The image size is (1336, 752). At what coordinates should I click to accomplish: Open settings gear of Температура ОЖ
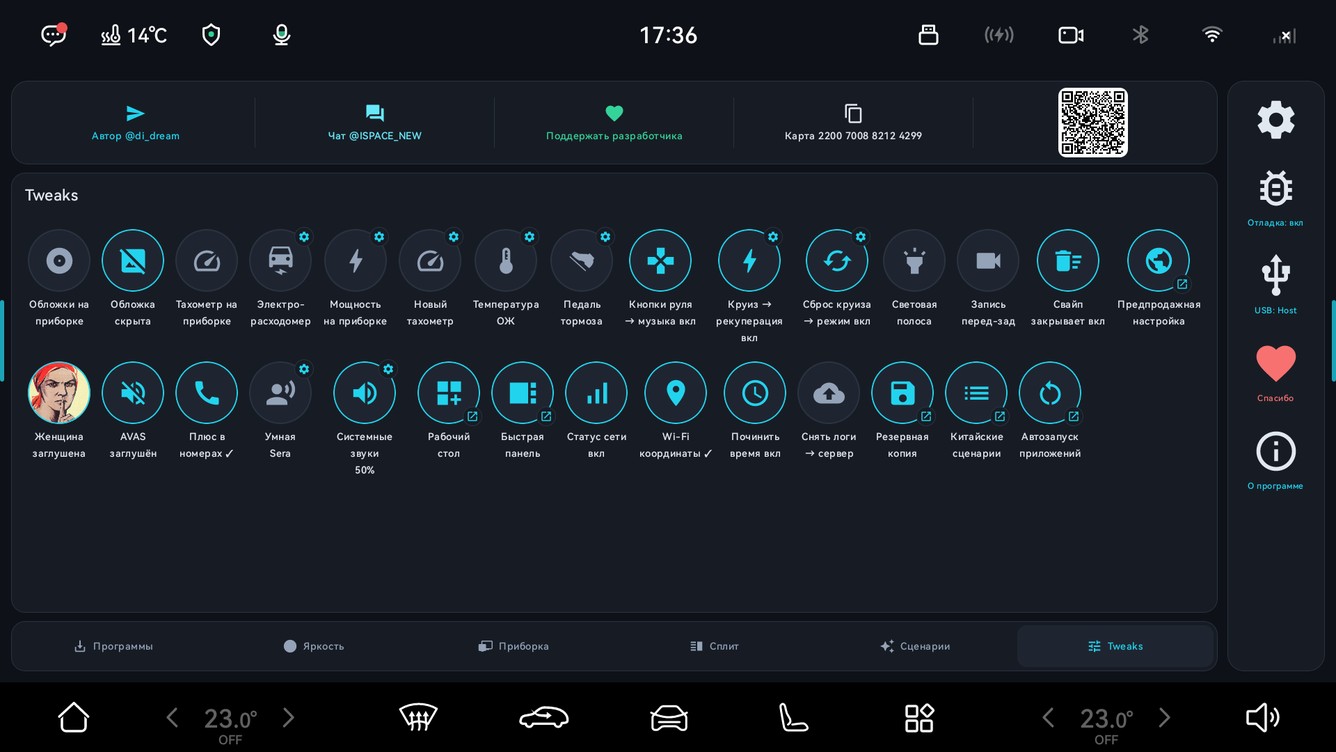tap(529, 237)
